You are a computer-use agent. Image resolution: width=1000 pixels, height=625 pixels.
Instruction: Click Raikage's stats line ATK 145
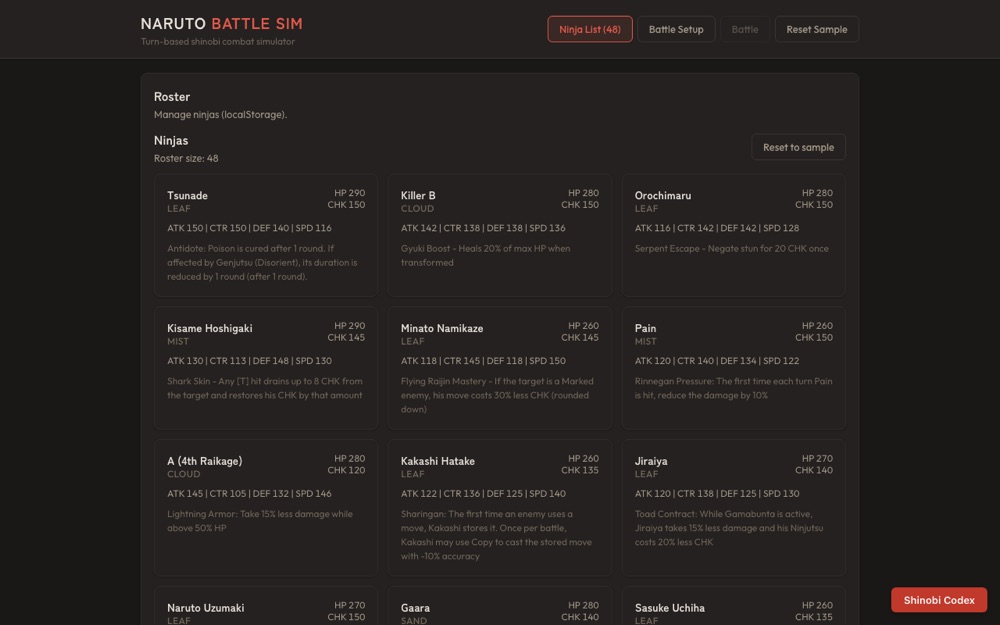point(249,493)
